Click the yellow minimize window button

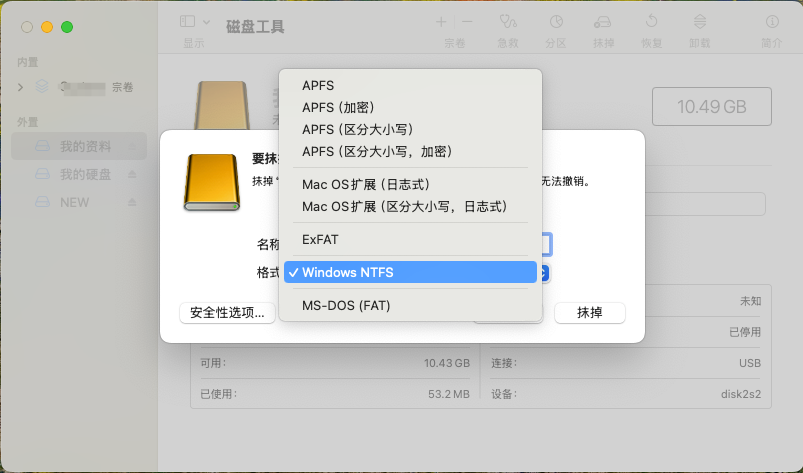(47, 27)
